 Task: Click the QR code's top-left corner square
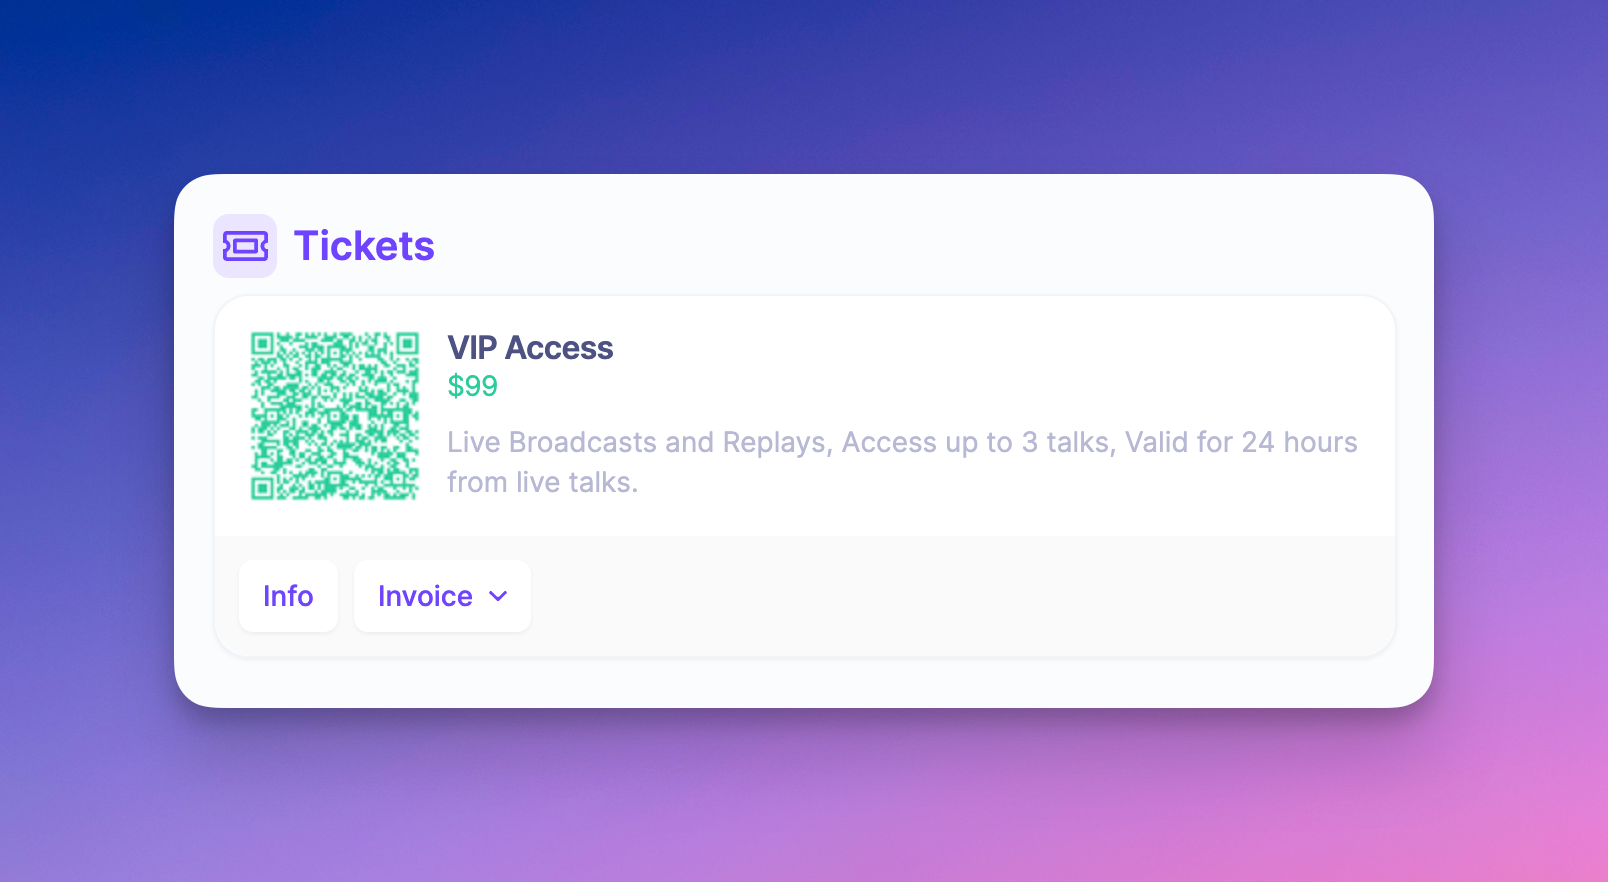(x=262, y=344)
